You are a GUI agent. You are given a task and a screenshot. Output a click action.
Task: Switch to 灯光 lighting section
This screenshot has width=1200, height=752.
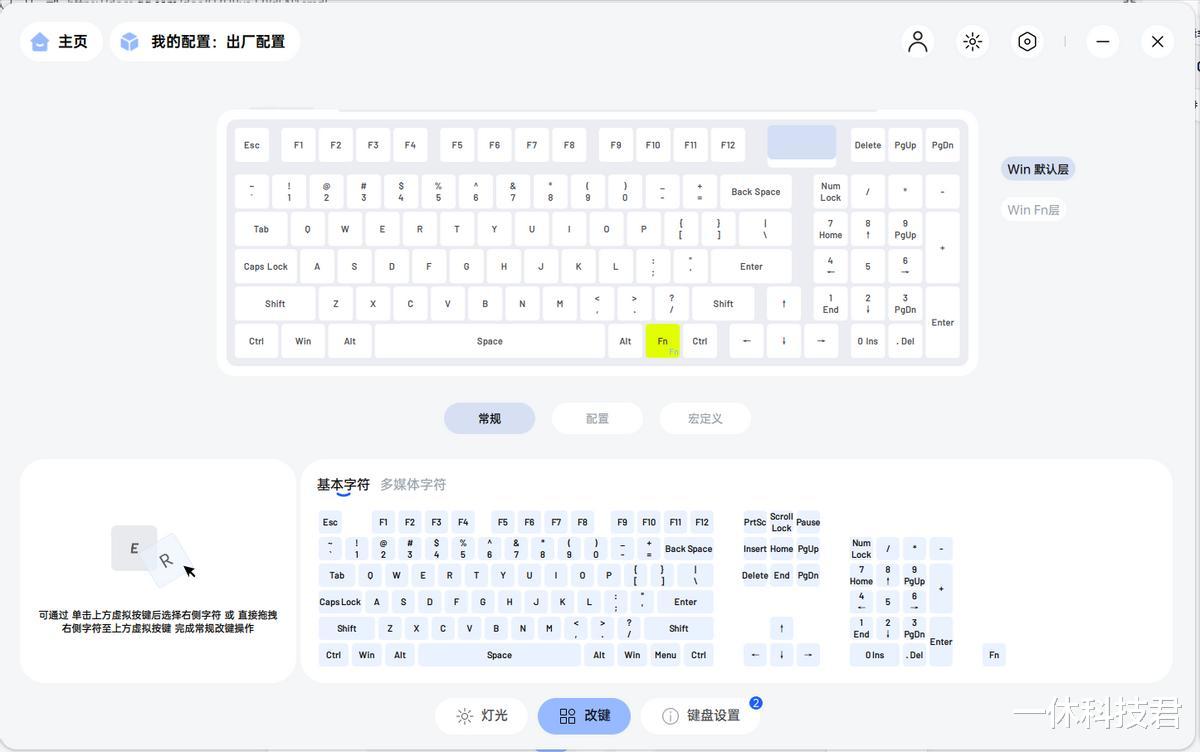[x=481, y=716]
